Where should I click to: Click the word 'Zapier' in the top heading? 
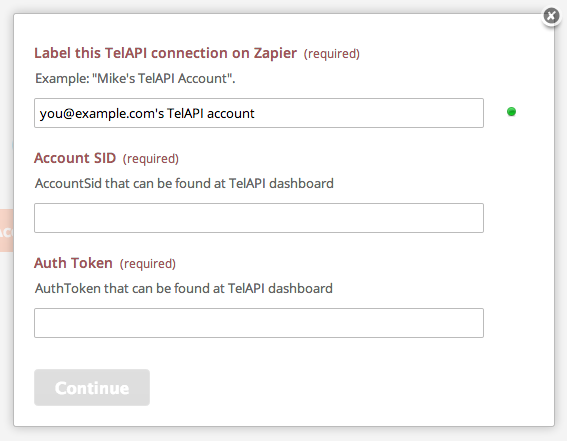tap(275, 53)
